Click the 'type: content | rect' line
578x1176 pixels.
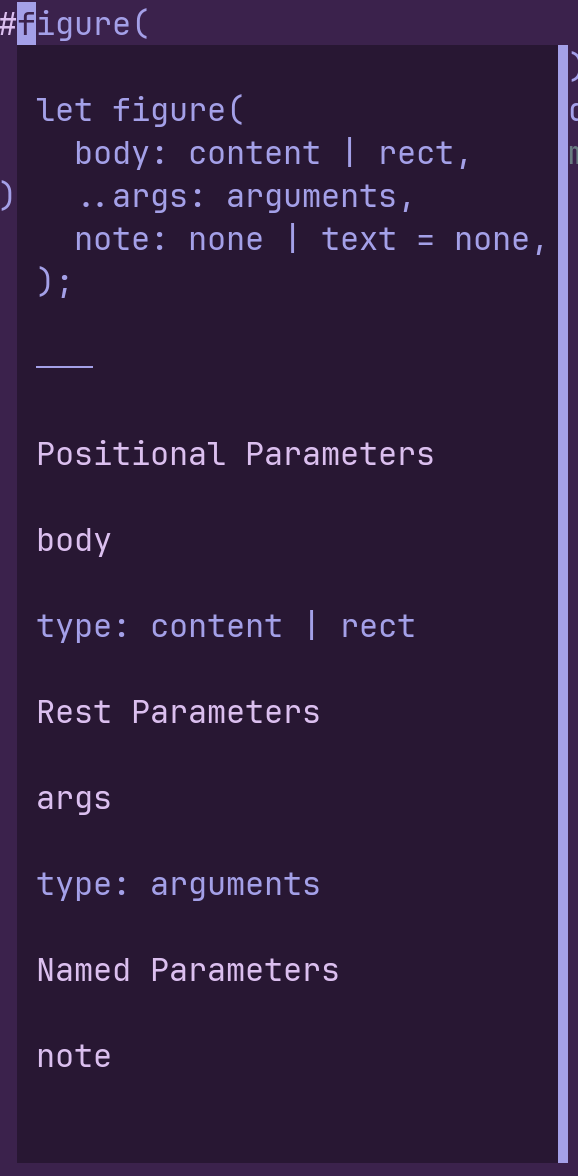(226, 626)
